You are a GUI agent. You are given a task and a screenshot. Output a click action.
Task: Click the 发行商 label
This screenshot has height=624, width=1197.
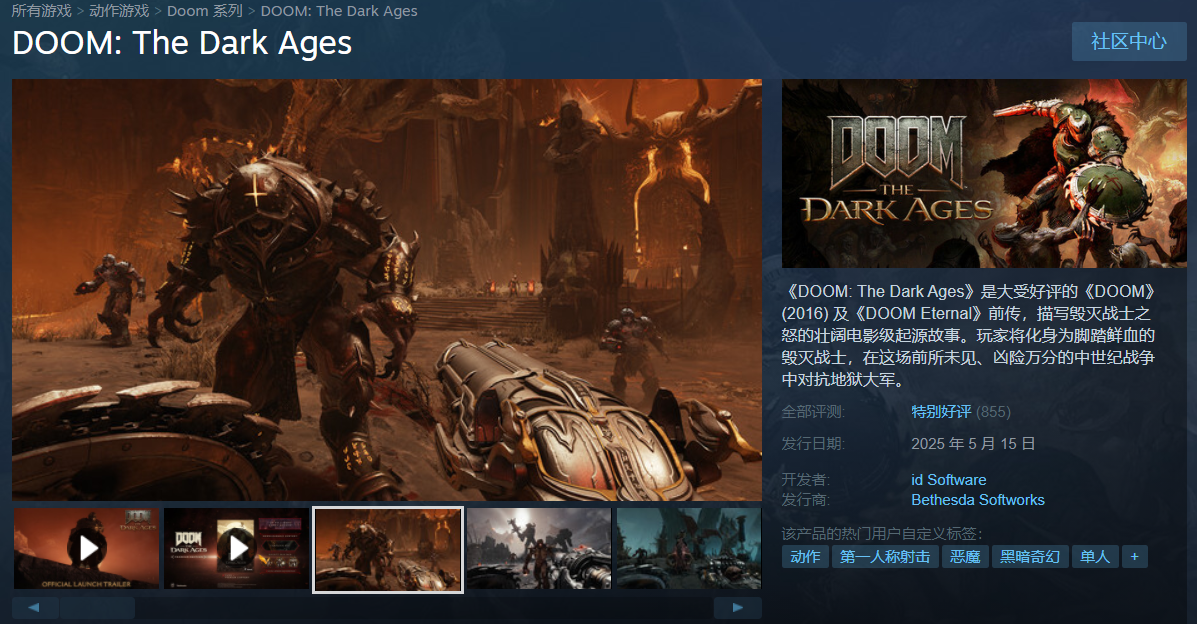(805, 500)
